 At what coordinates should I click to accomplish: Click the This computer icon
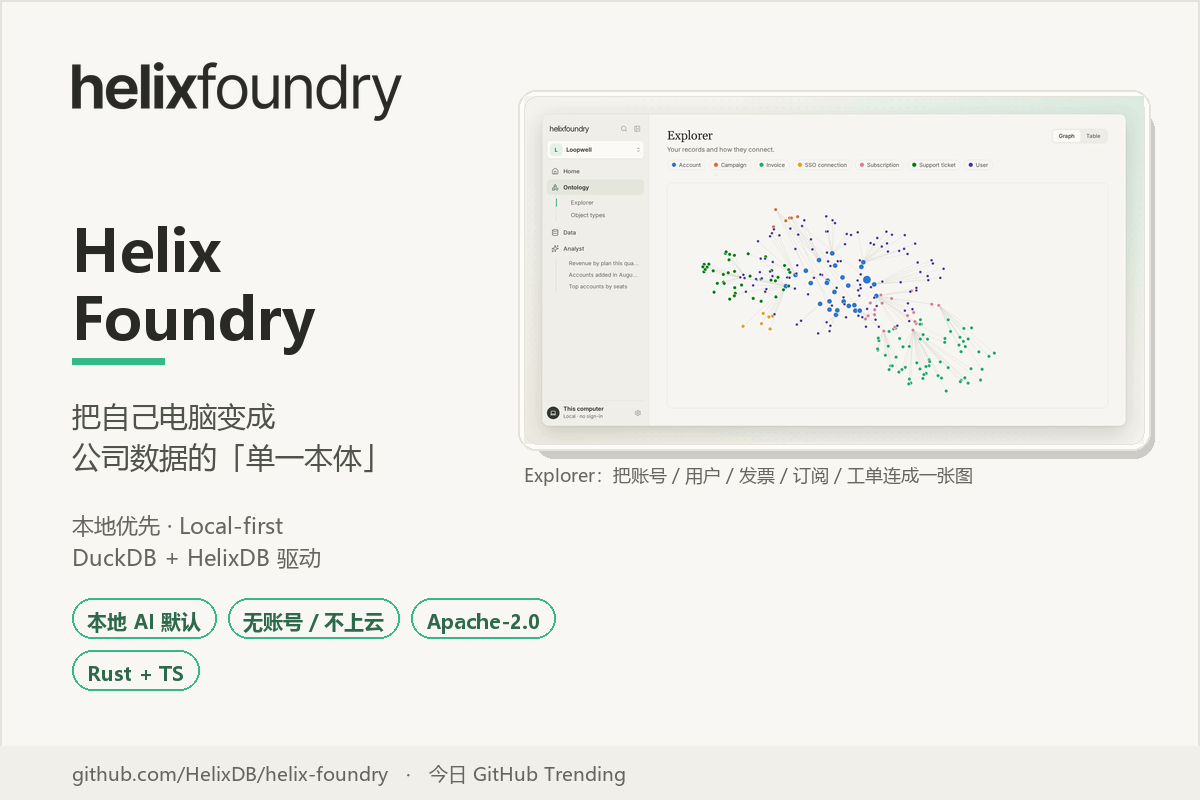553,412
